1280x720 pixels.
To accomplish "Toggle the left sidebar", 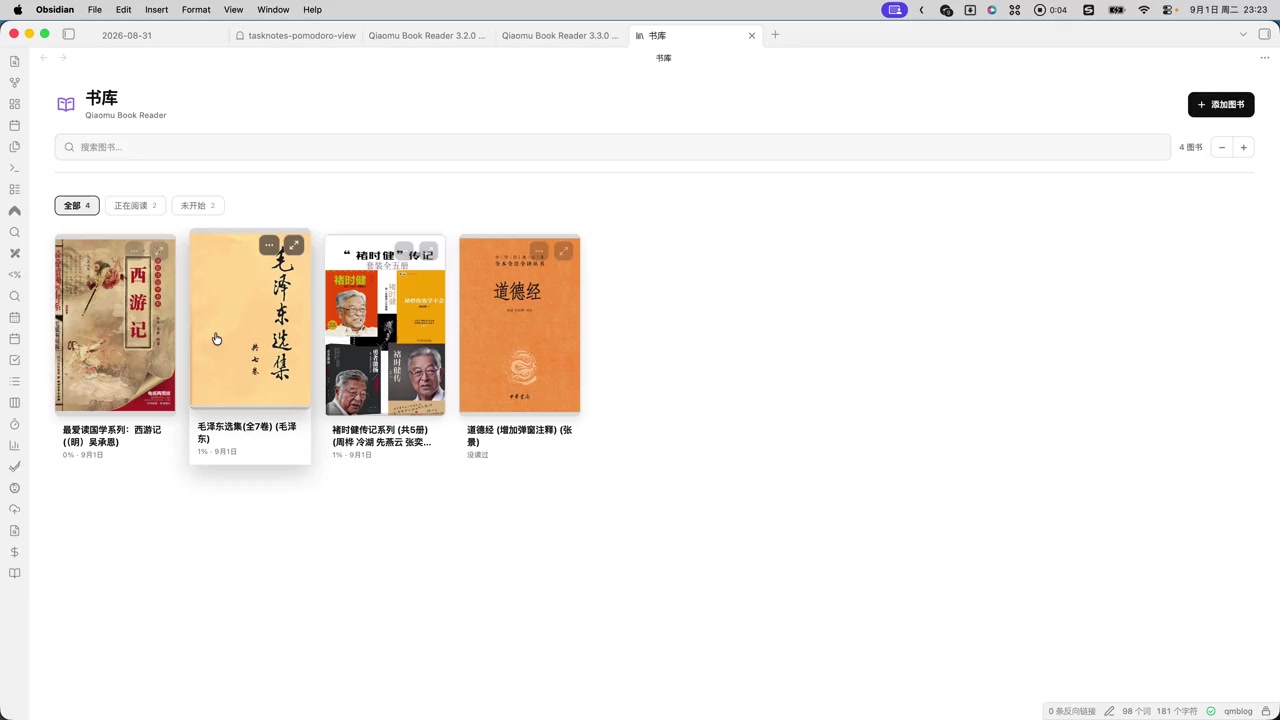I will (x=68, y=34).
